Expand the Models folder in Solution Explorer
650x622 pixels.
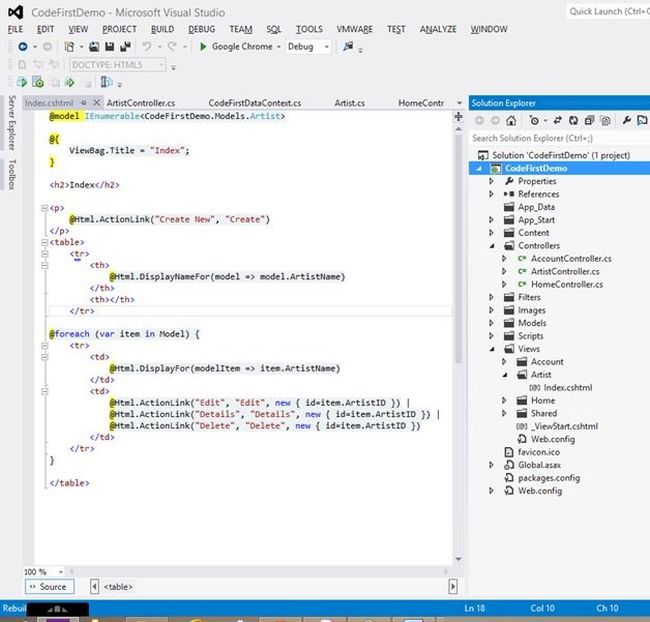(x=491, y=323)
